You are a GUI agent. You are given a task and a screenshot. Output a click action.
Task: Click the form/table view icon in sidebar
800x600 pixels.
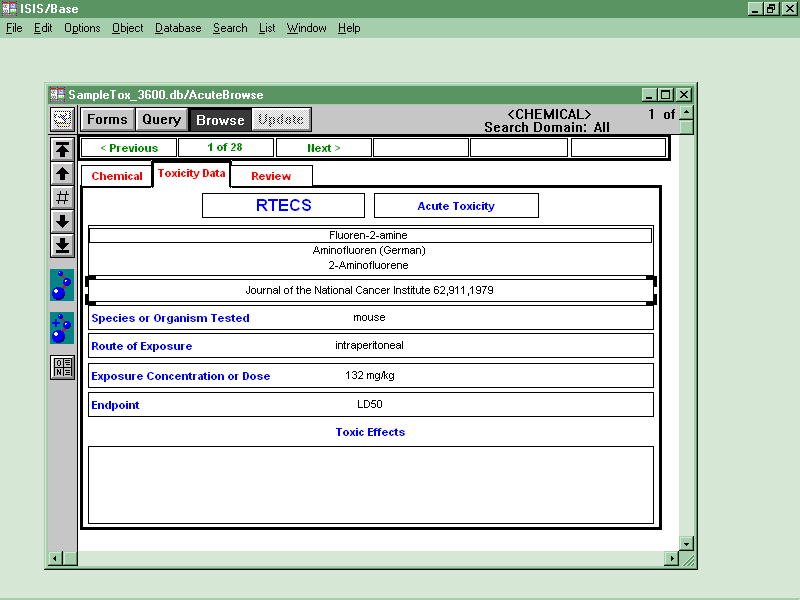coord(62,367)
